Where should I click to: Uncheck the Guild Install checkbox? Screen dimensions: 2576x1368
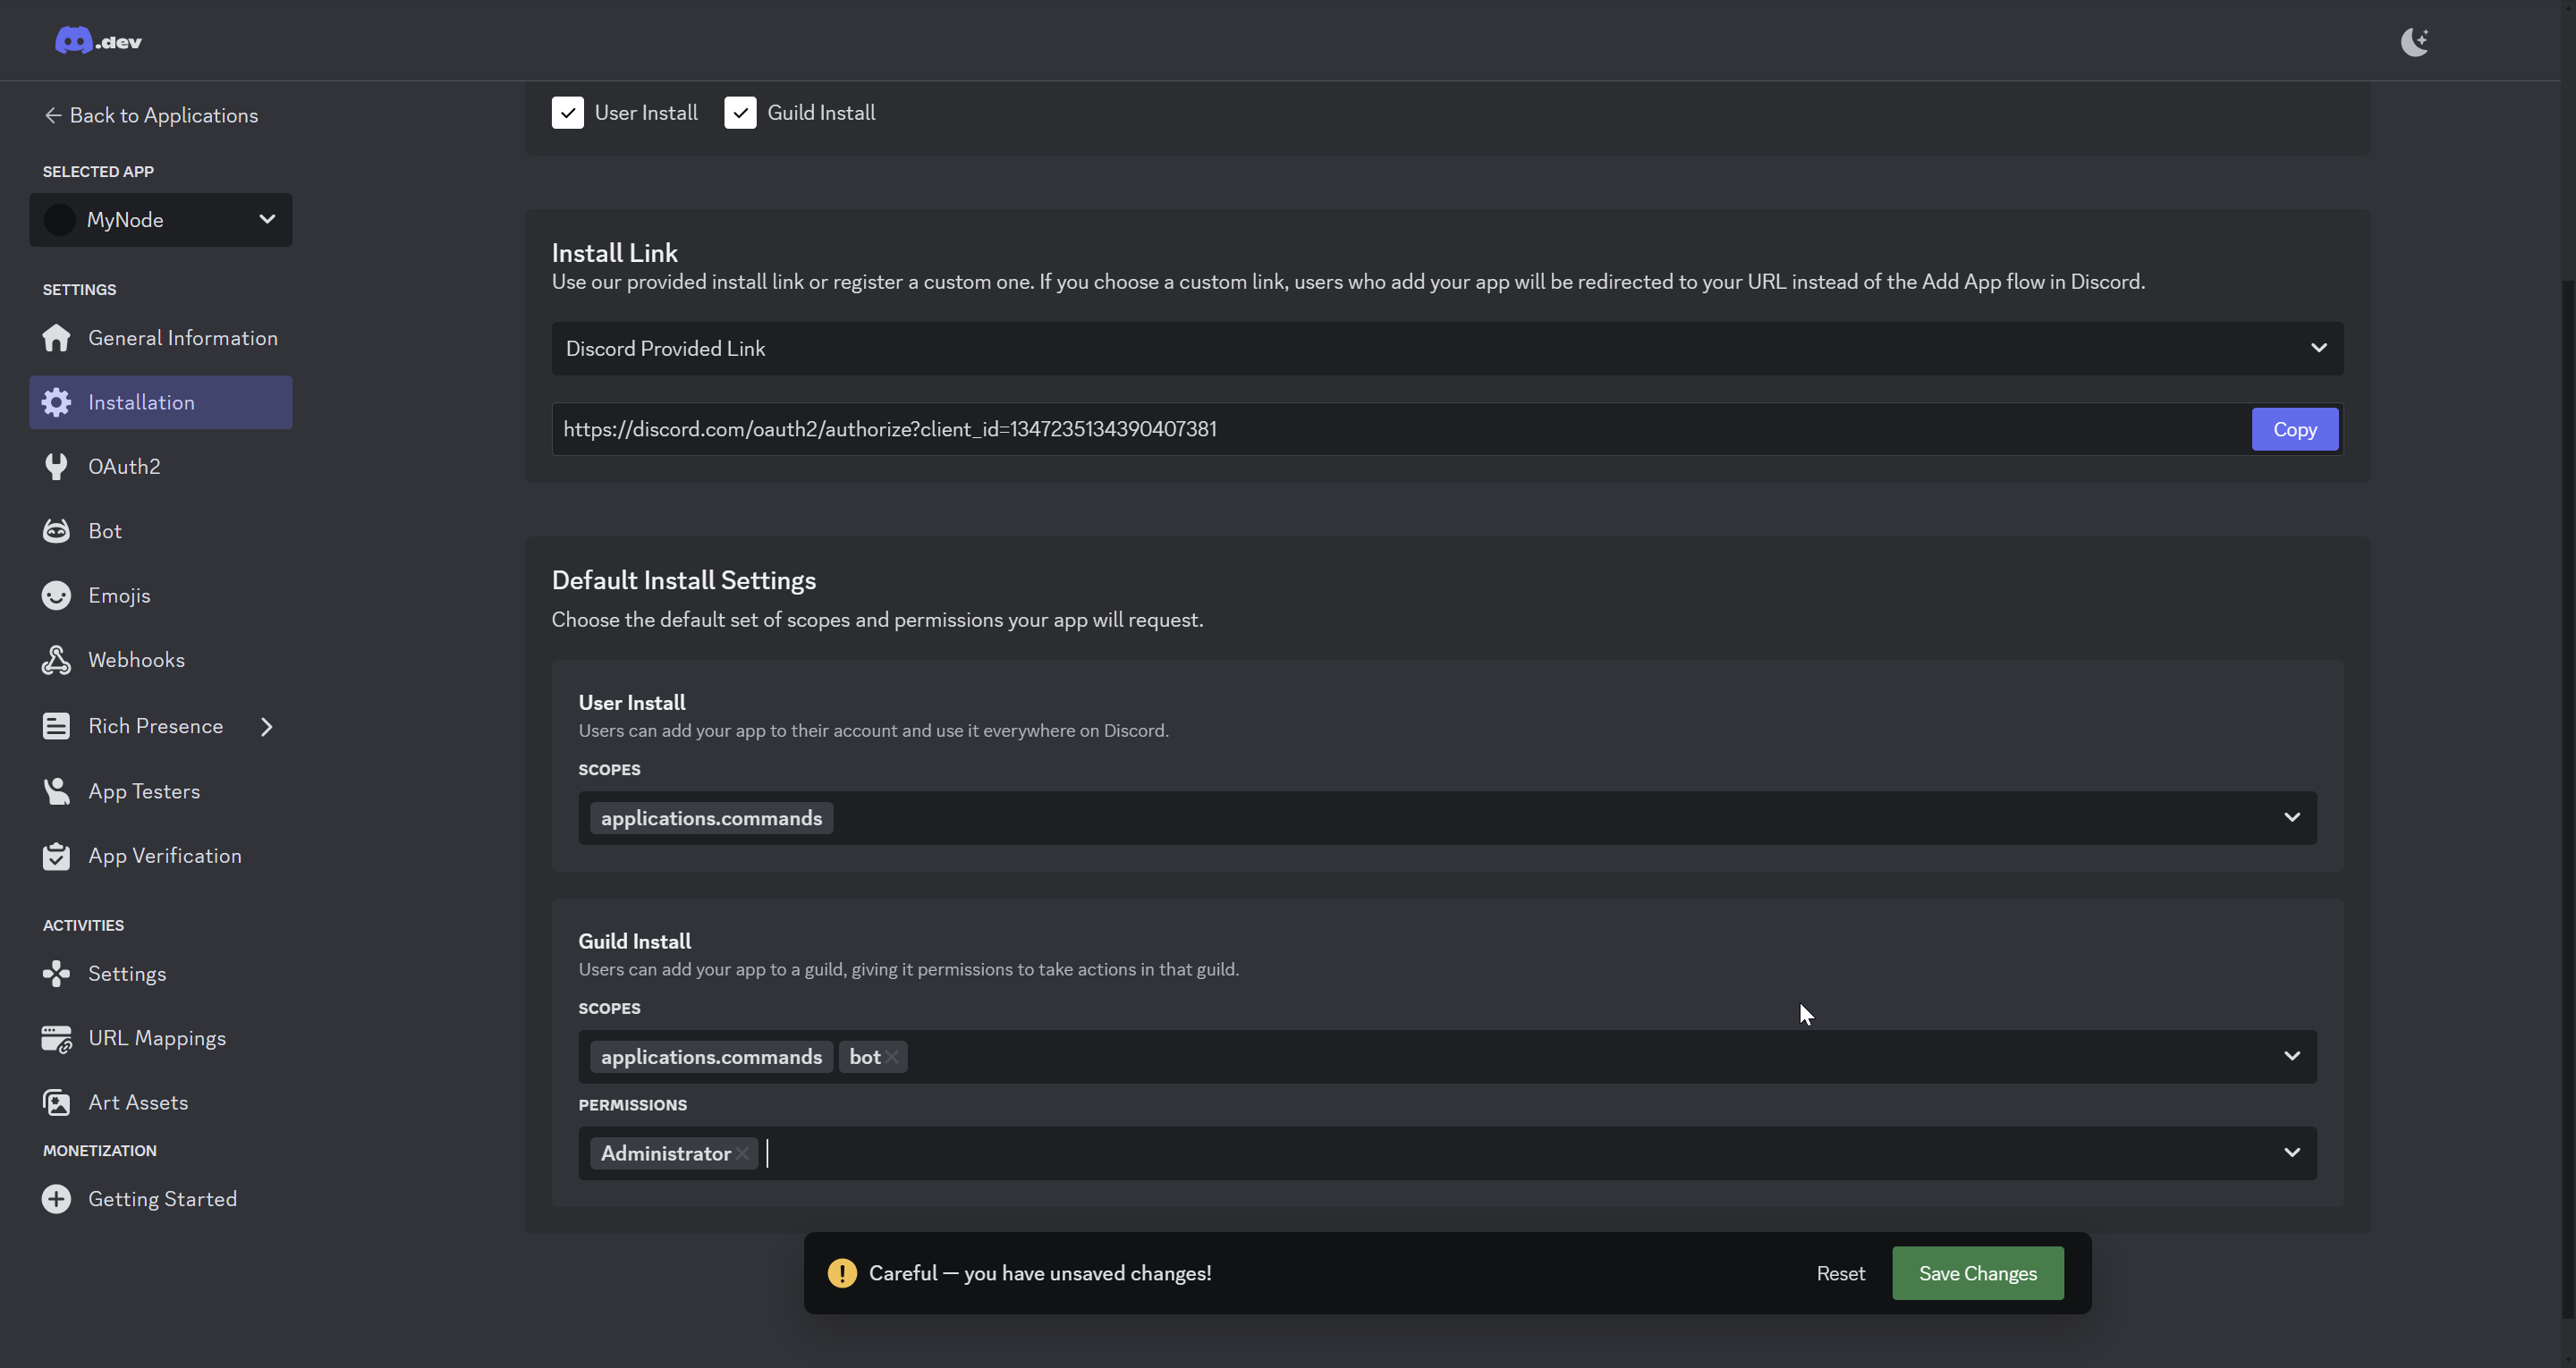click(x=740, y=113)
